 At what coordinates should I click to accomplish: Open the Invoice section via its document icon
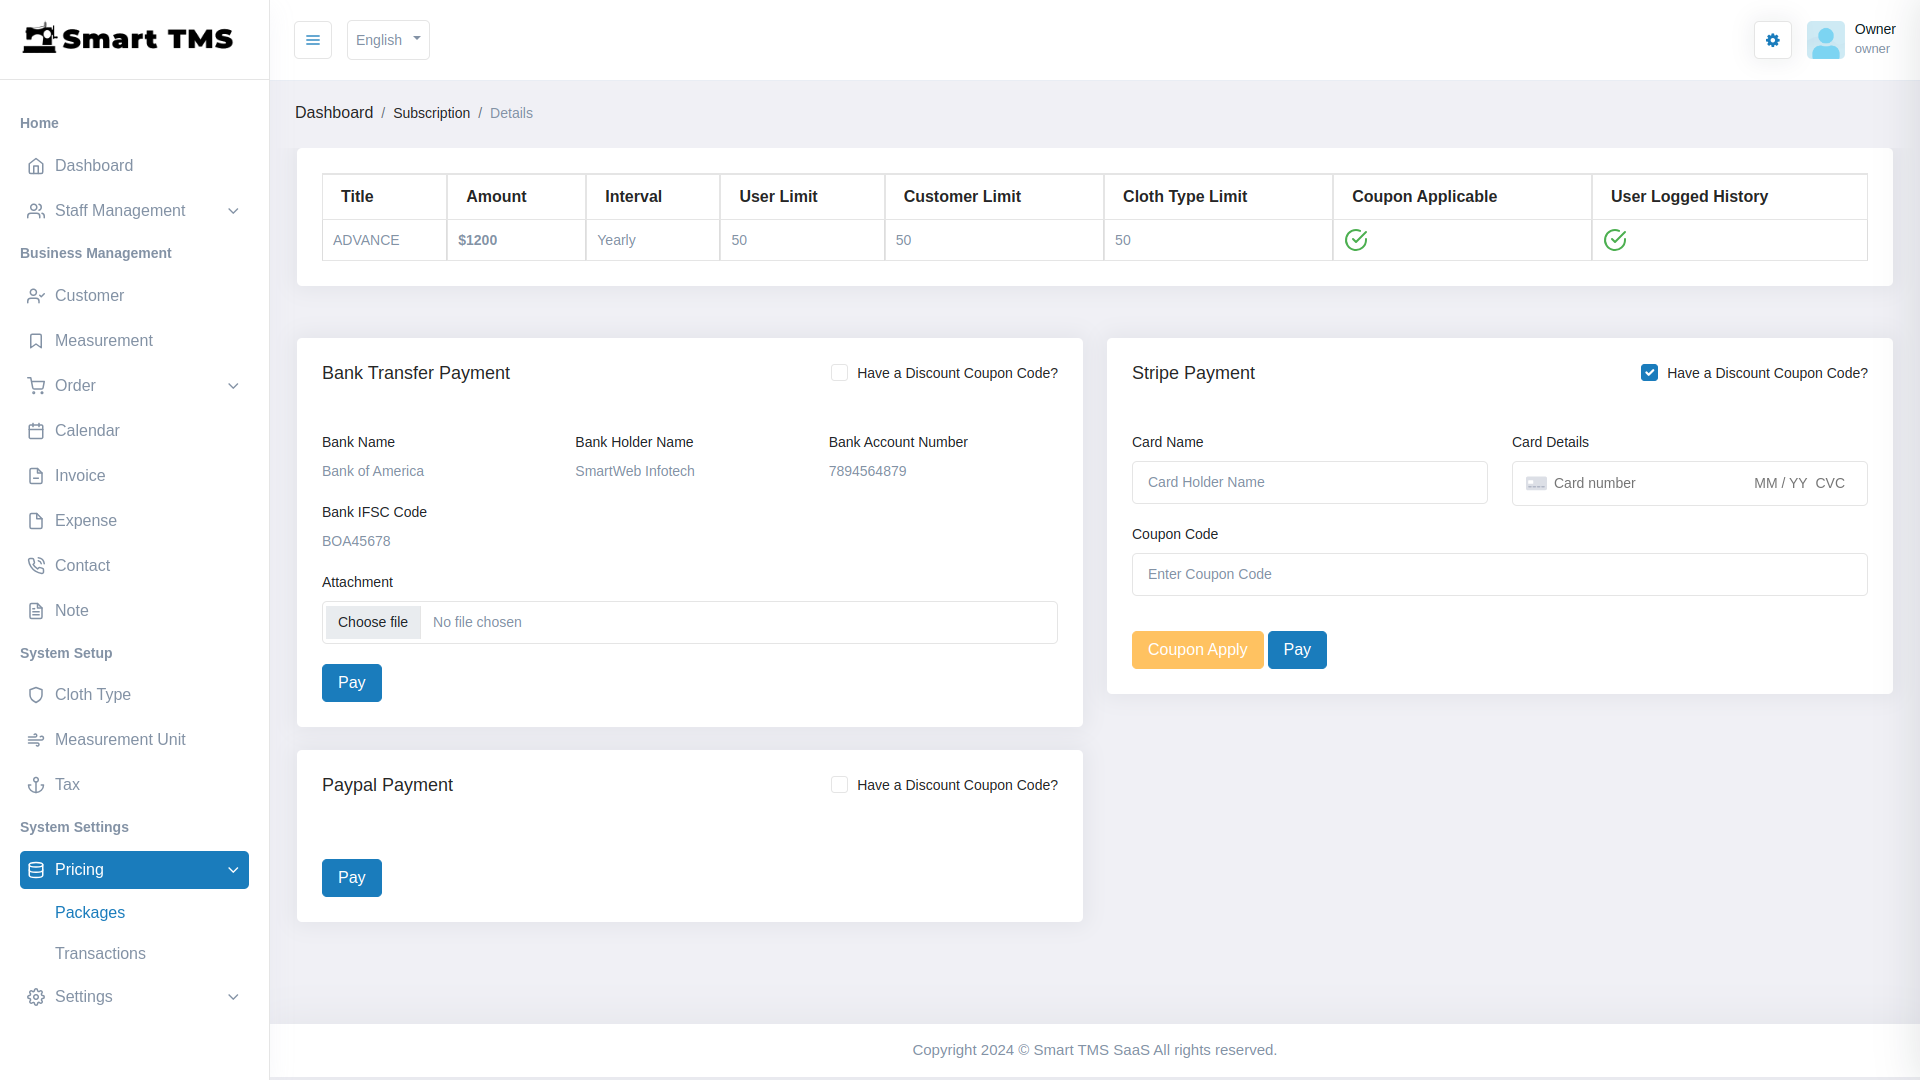click(36, 475)
